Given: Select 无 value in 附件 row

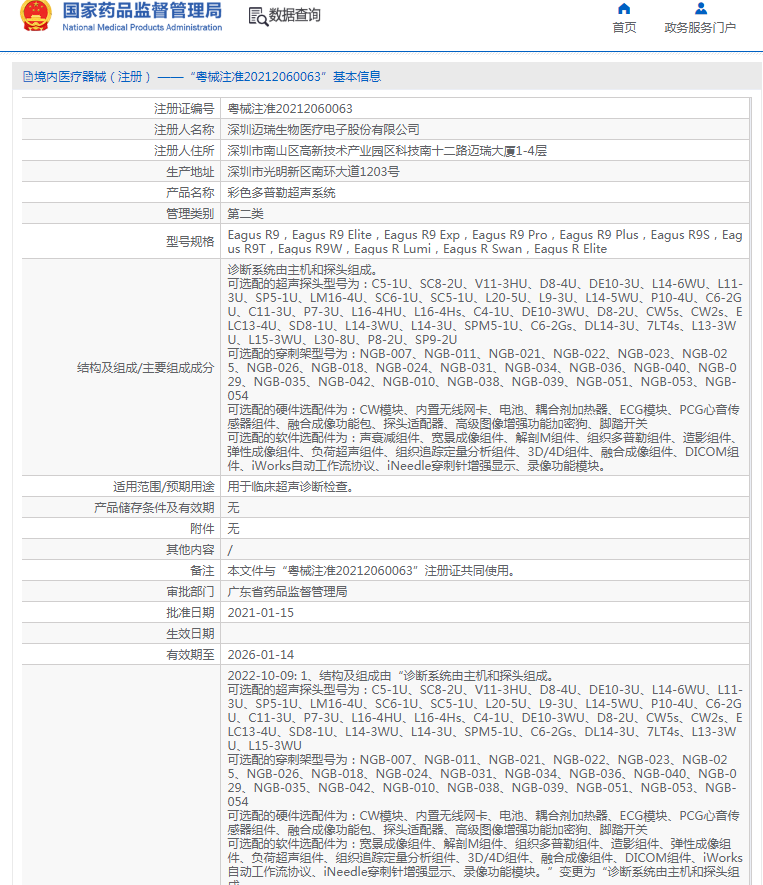Looking at the screenshot, I should click(x=233, y=528).
